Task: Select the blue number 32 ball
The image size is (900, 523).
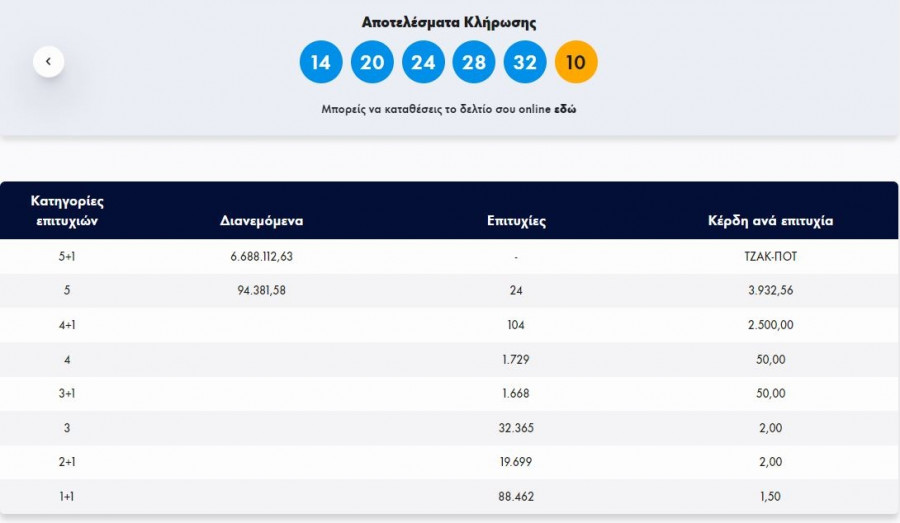Action: (x=525, y=62)
